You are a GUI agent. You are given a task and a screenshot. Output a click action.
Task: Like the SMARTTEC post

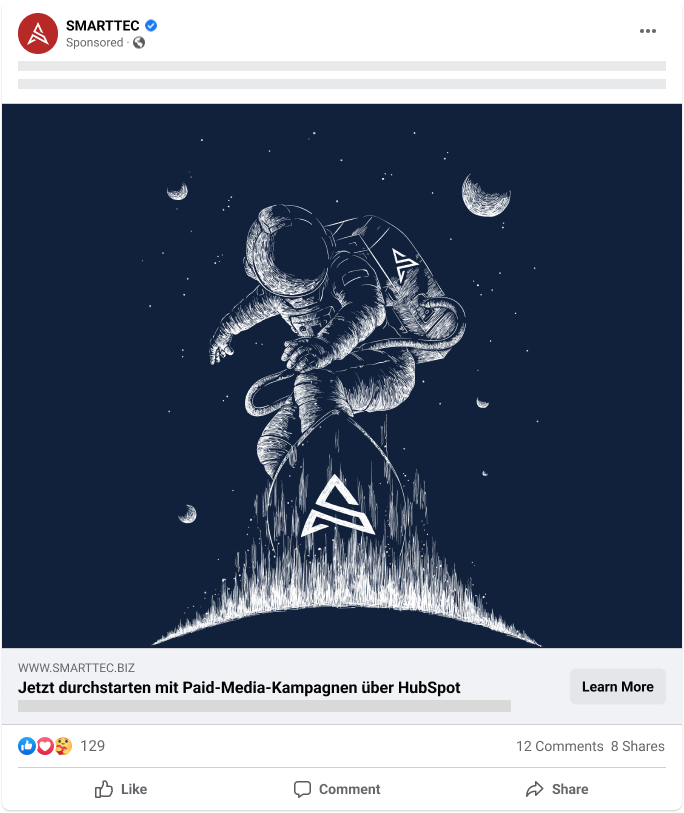121,789
